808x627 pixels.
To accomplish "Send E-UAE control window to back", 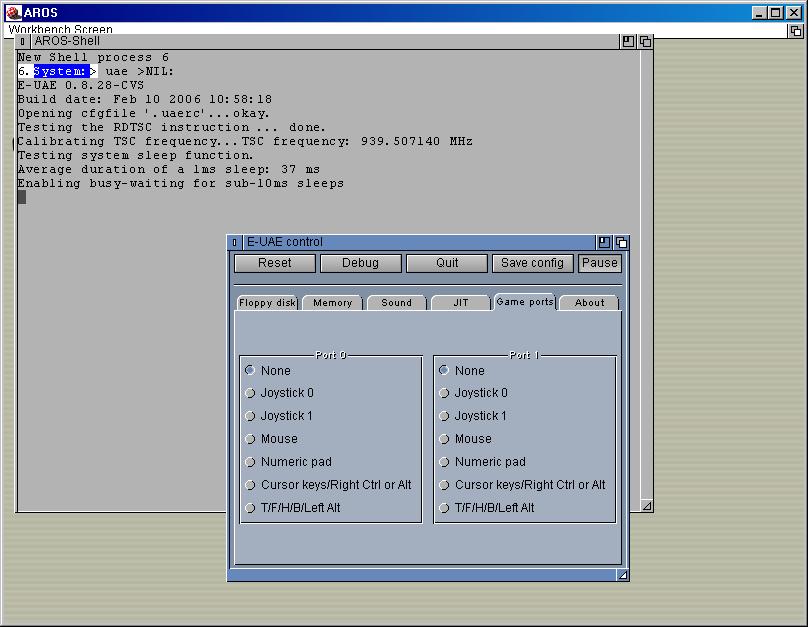I will (621, 242).
